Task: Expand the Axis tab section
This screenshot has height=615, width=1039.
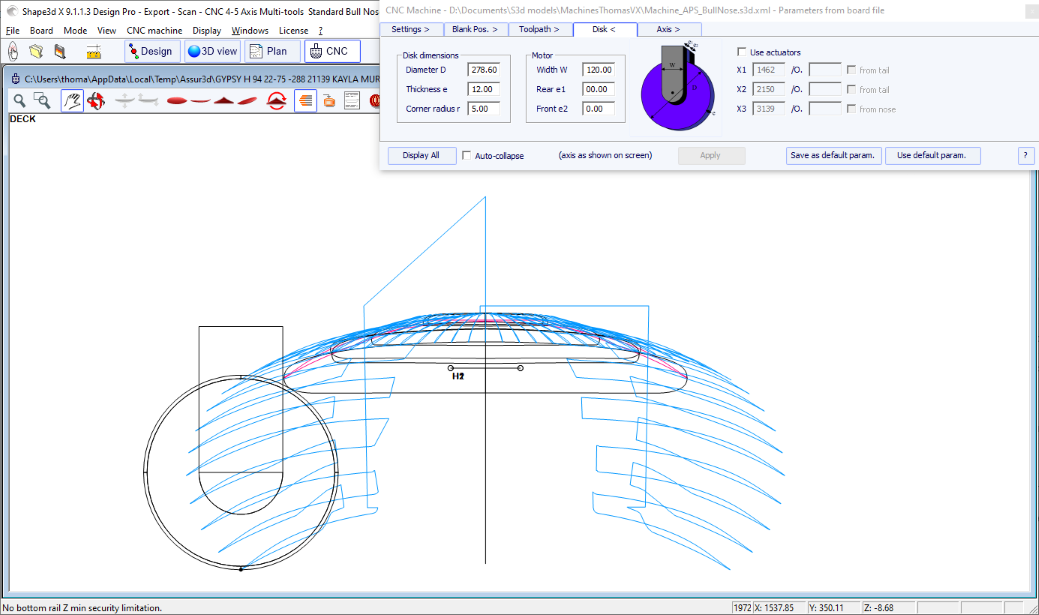Action: pyautogui.click(x=668, y=30)
